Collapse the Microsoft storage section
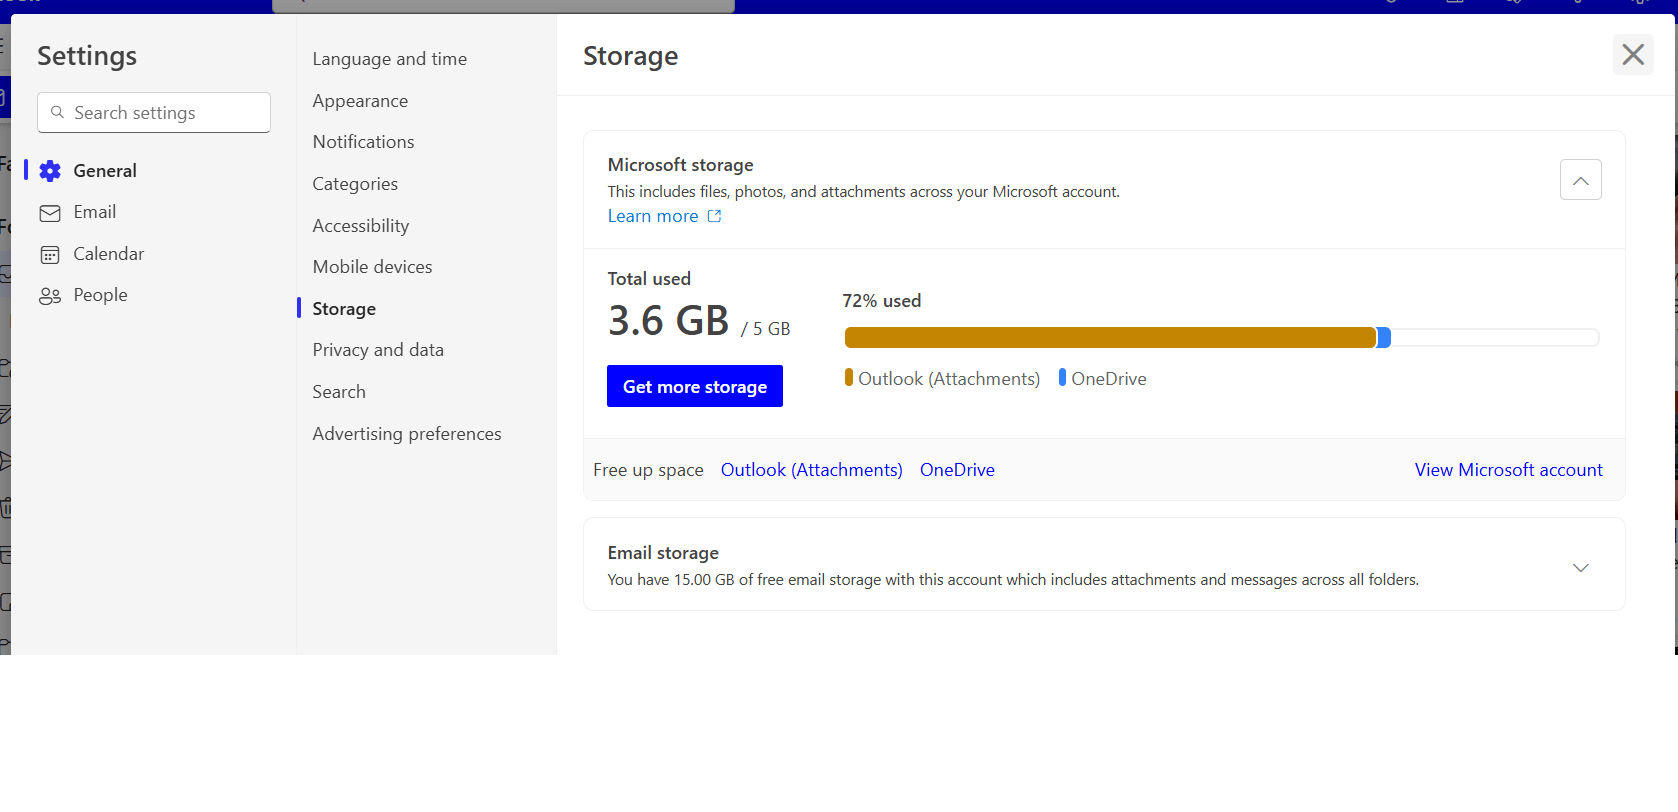 pyautogui.click(x=1580, y=180)
